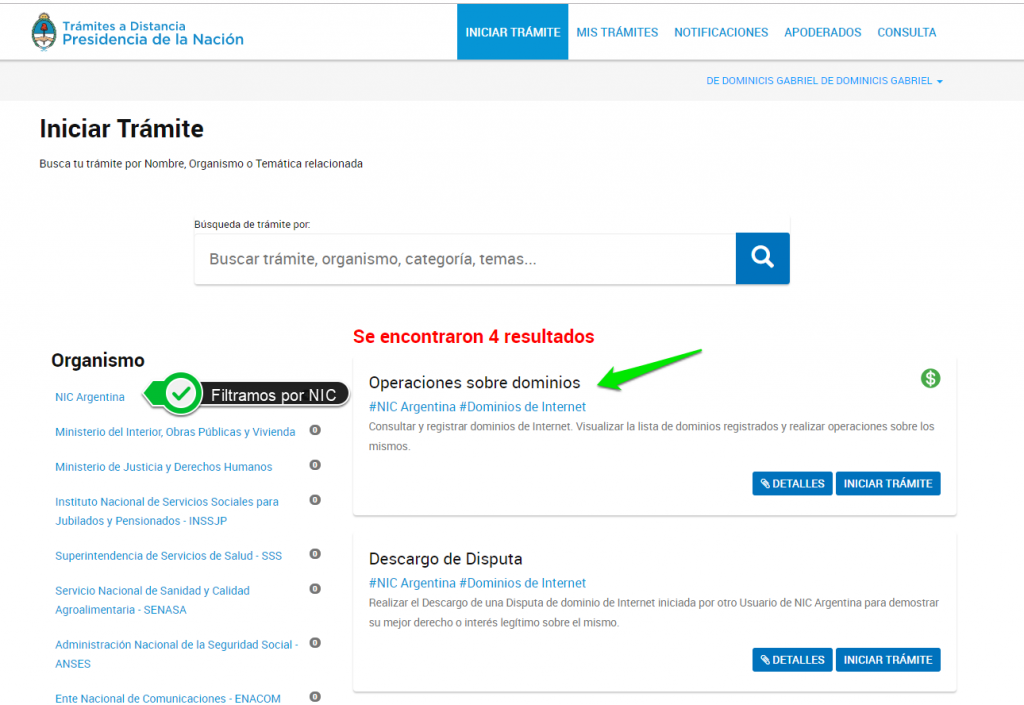The width and height of the screenshot is (1024, 705).
Task: Click the 'Realizar el Descargo de una Disputa' description
Action: coord(654,612)
